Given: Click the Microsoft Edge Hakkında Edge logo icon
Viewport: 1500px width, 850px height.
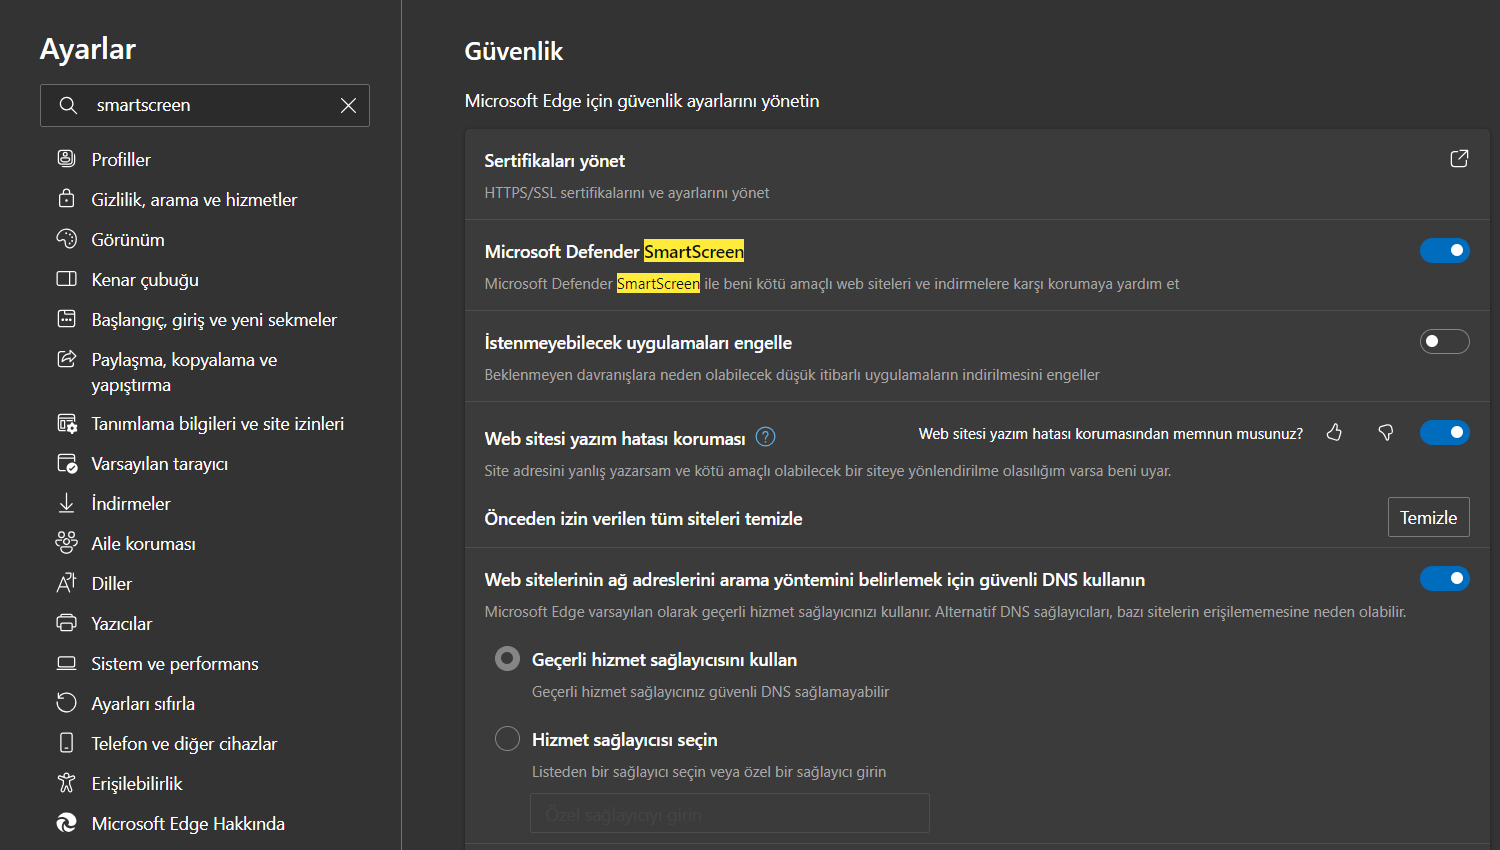Looking at the screenshot, I should click(67, 823).
